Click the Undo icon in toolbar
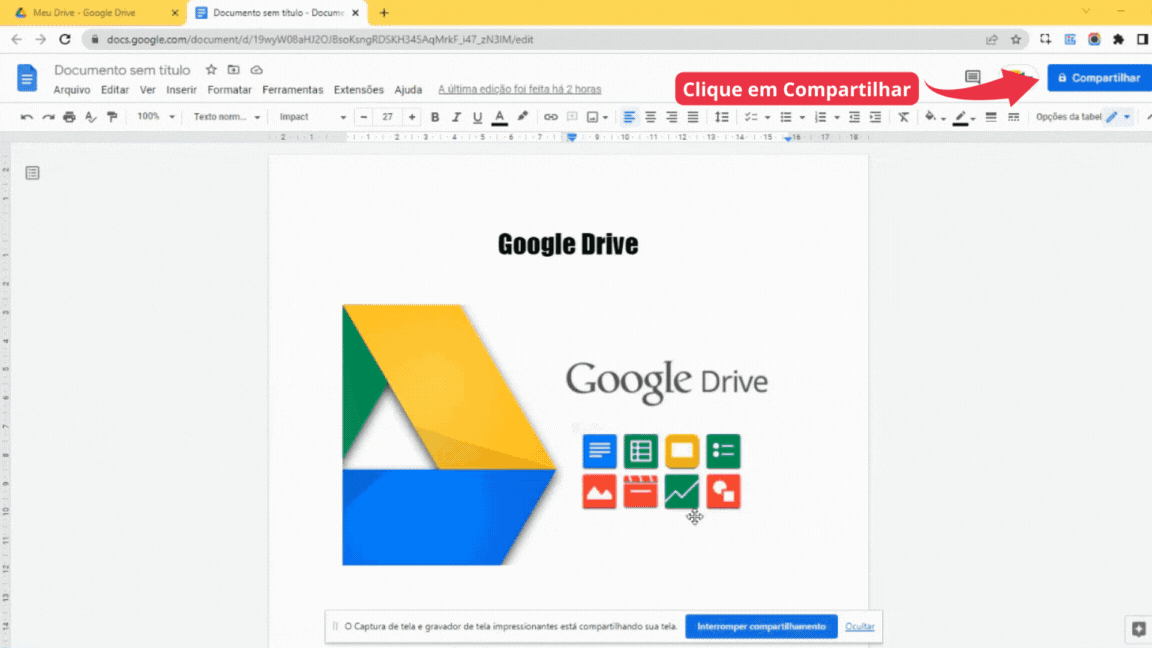 coord(26,117)
